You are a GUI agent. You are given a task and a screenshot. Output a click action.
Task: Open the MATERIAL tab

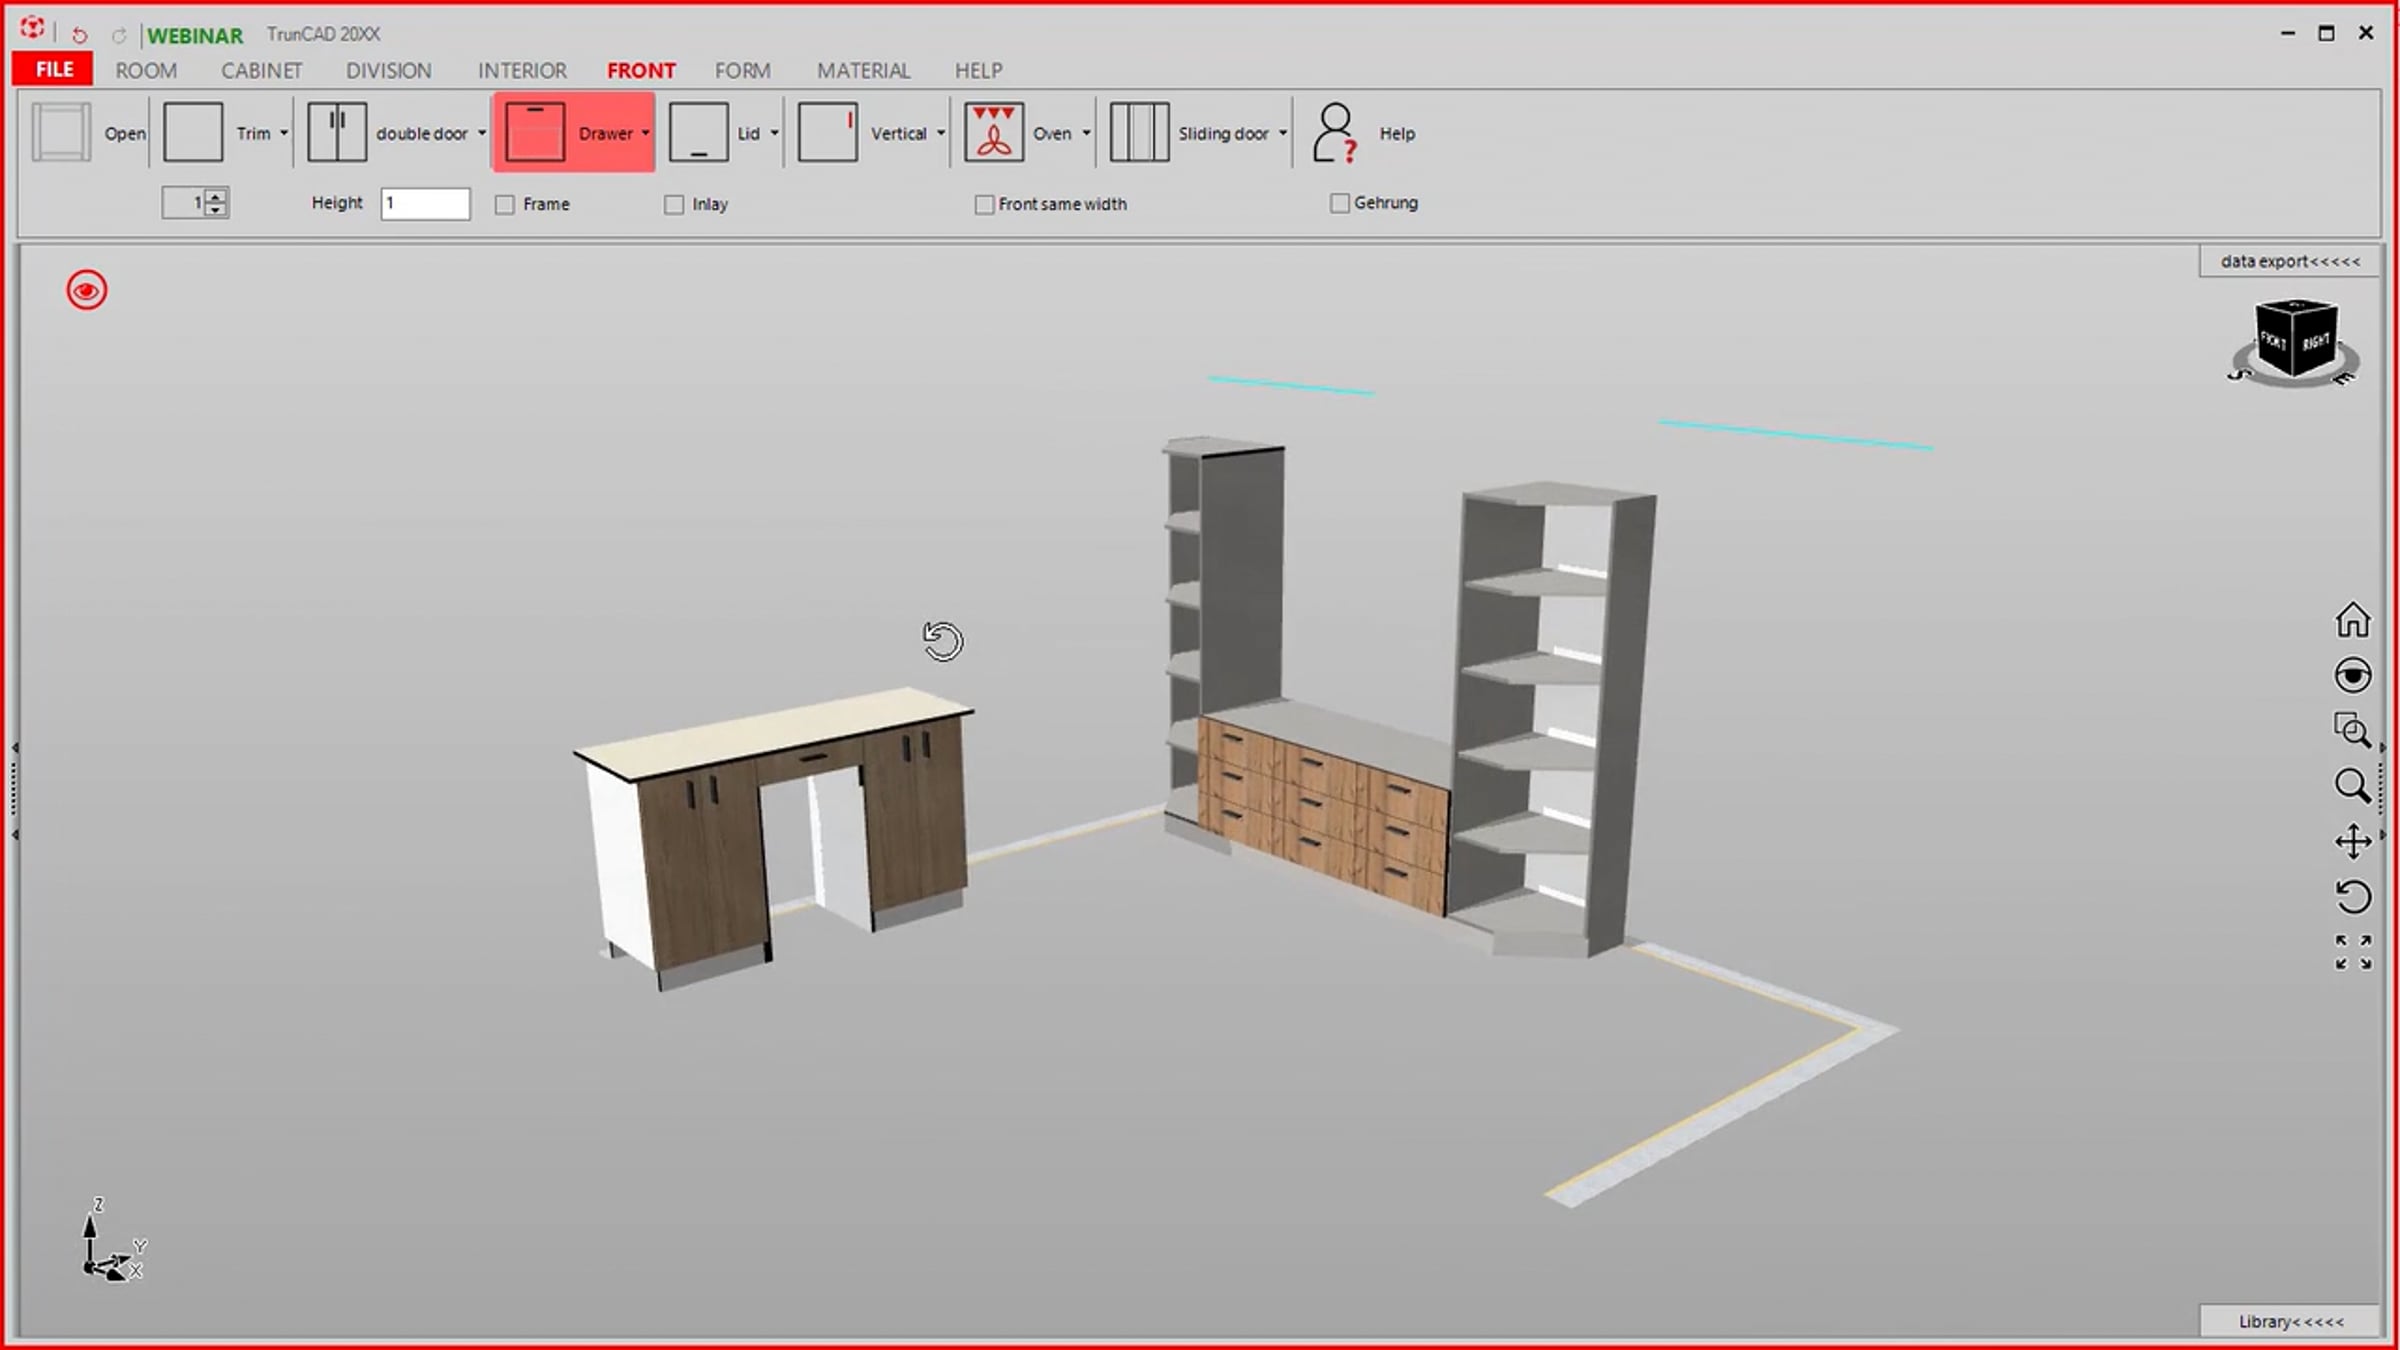(x=863, y=70)
